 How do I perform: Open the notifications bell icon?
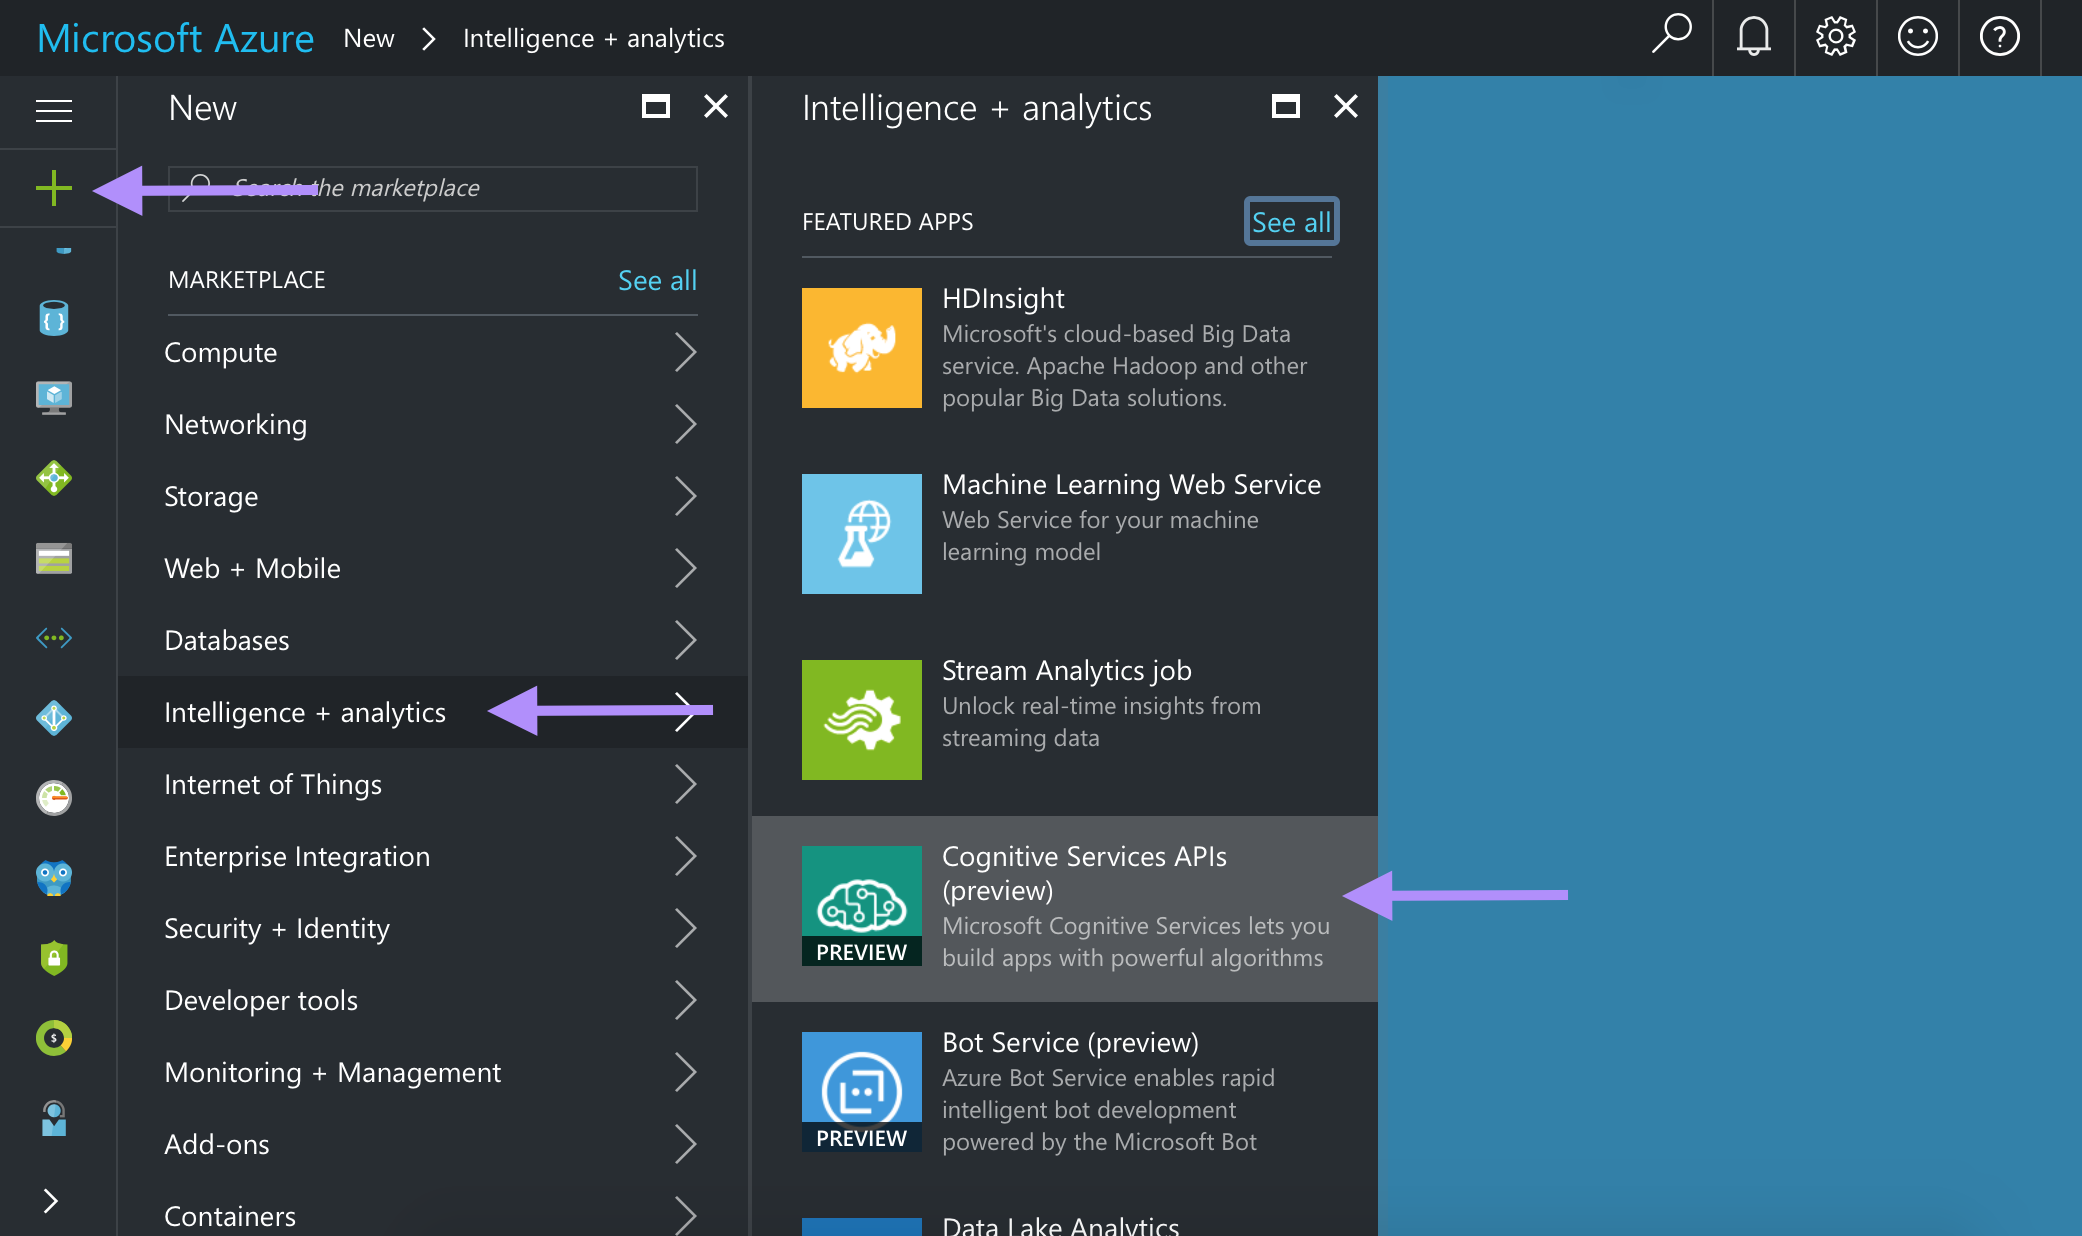tap(1753, 38)
